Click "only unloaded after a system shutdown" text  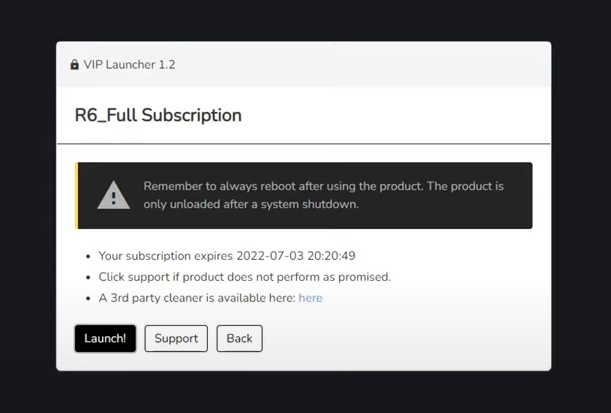coord(250,204)
